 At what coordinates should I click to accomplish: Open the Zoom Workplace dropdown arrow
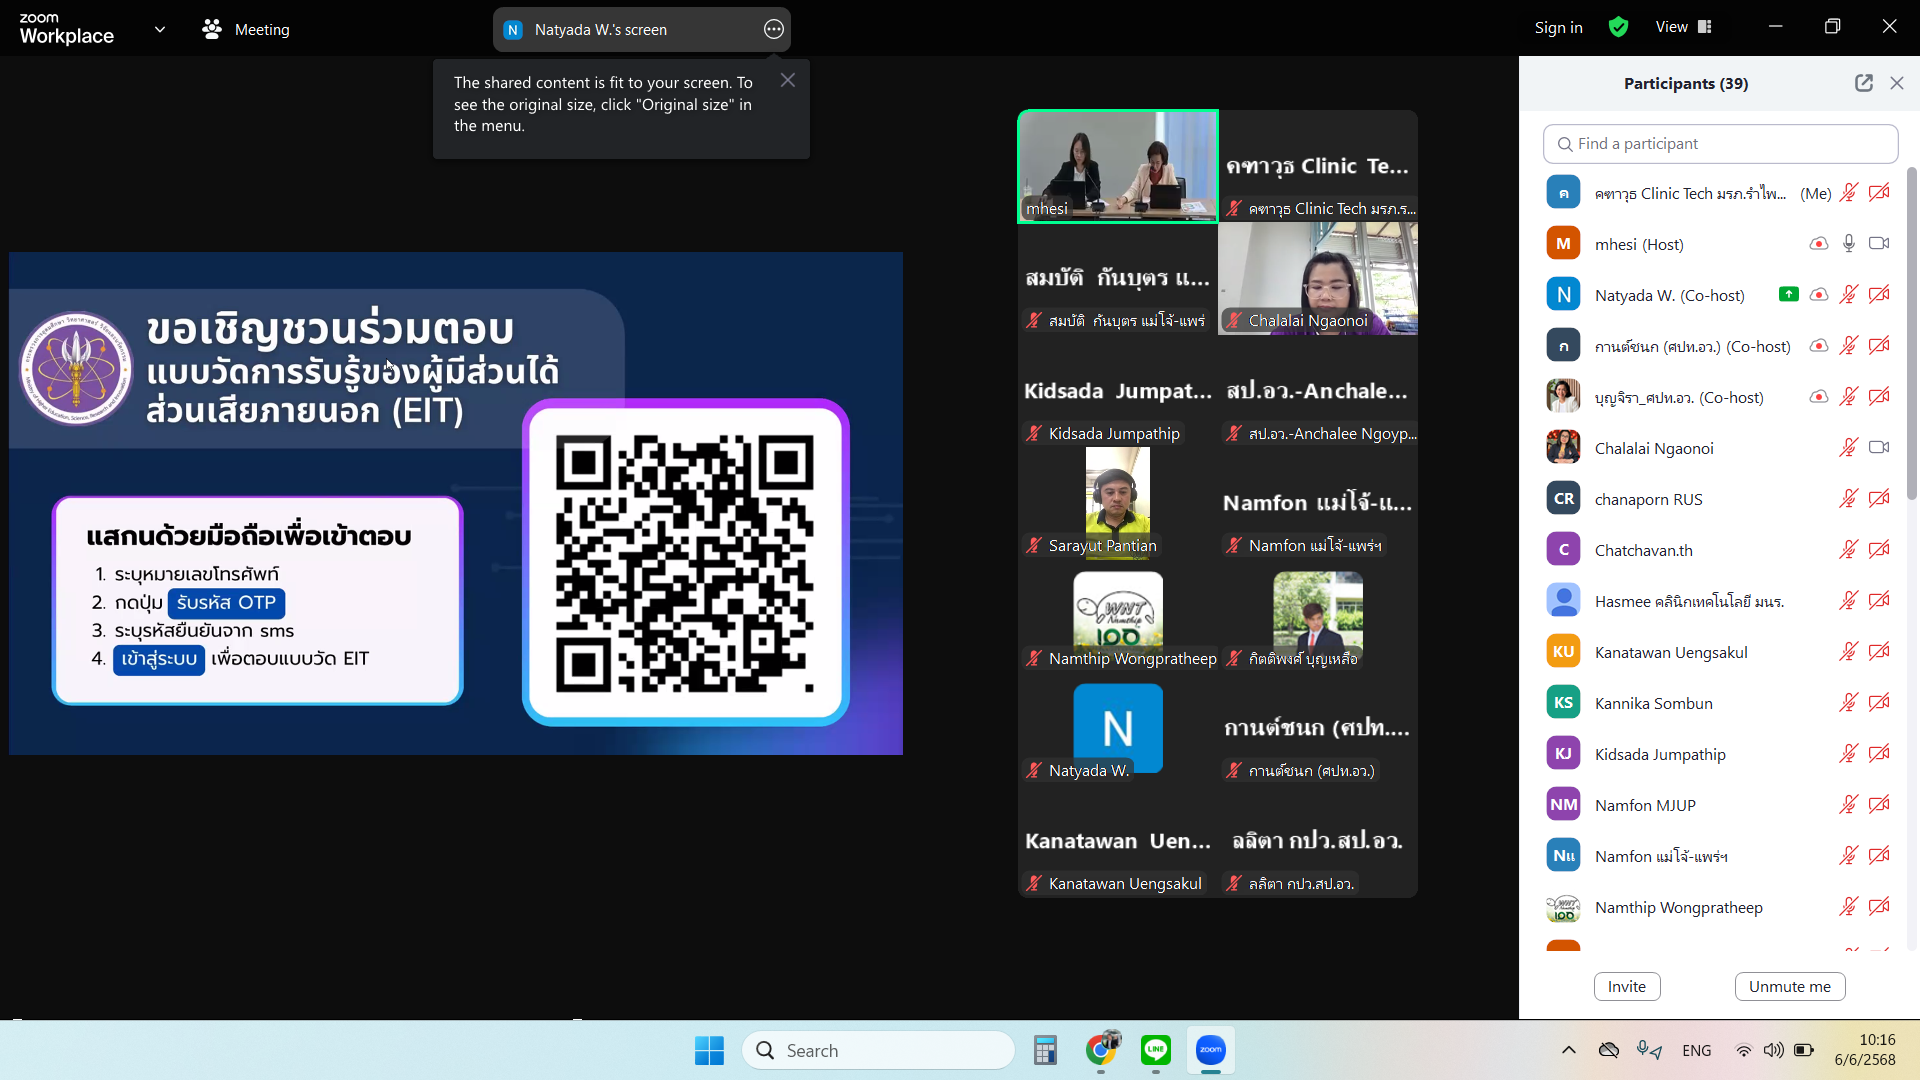coord(160,29)
